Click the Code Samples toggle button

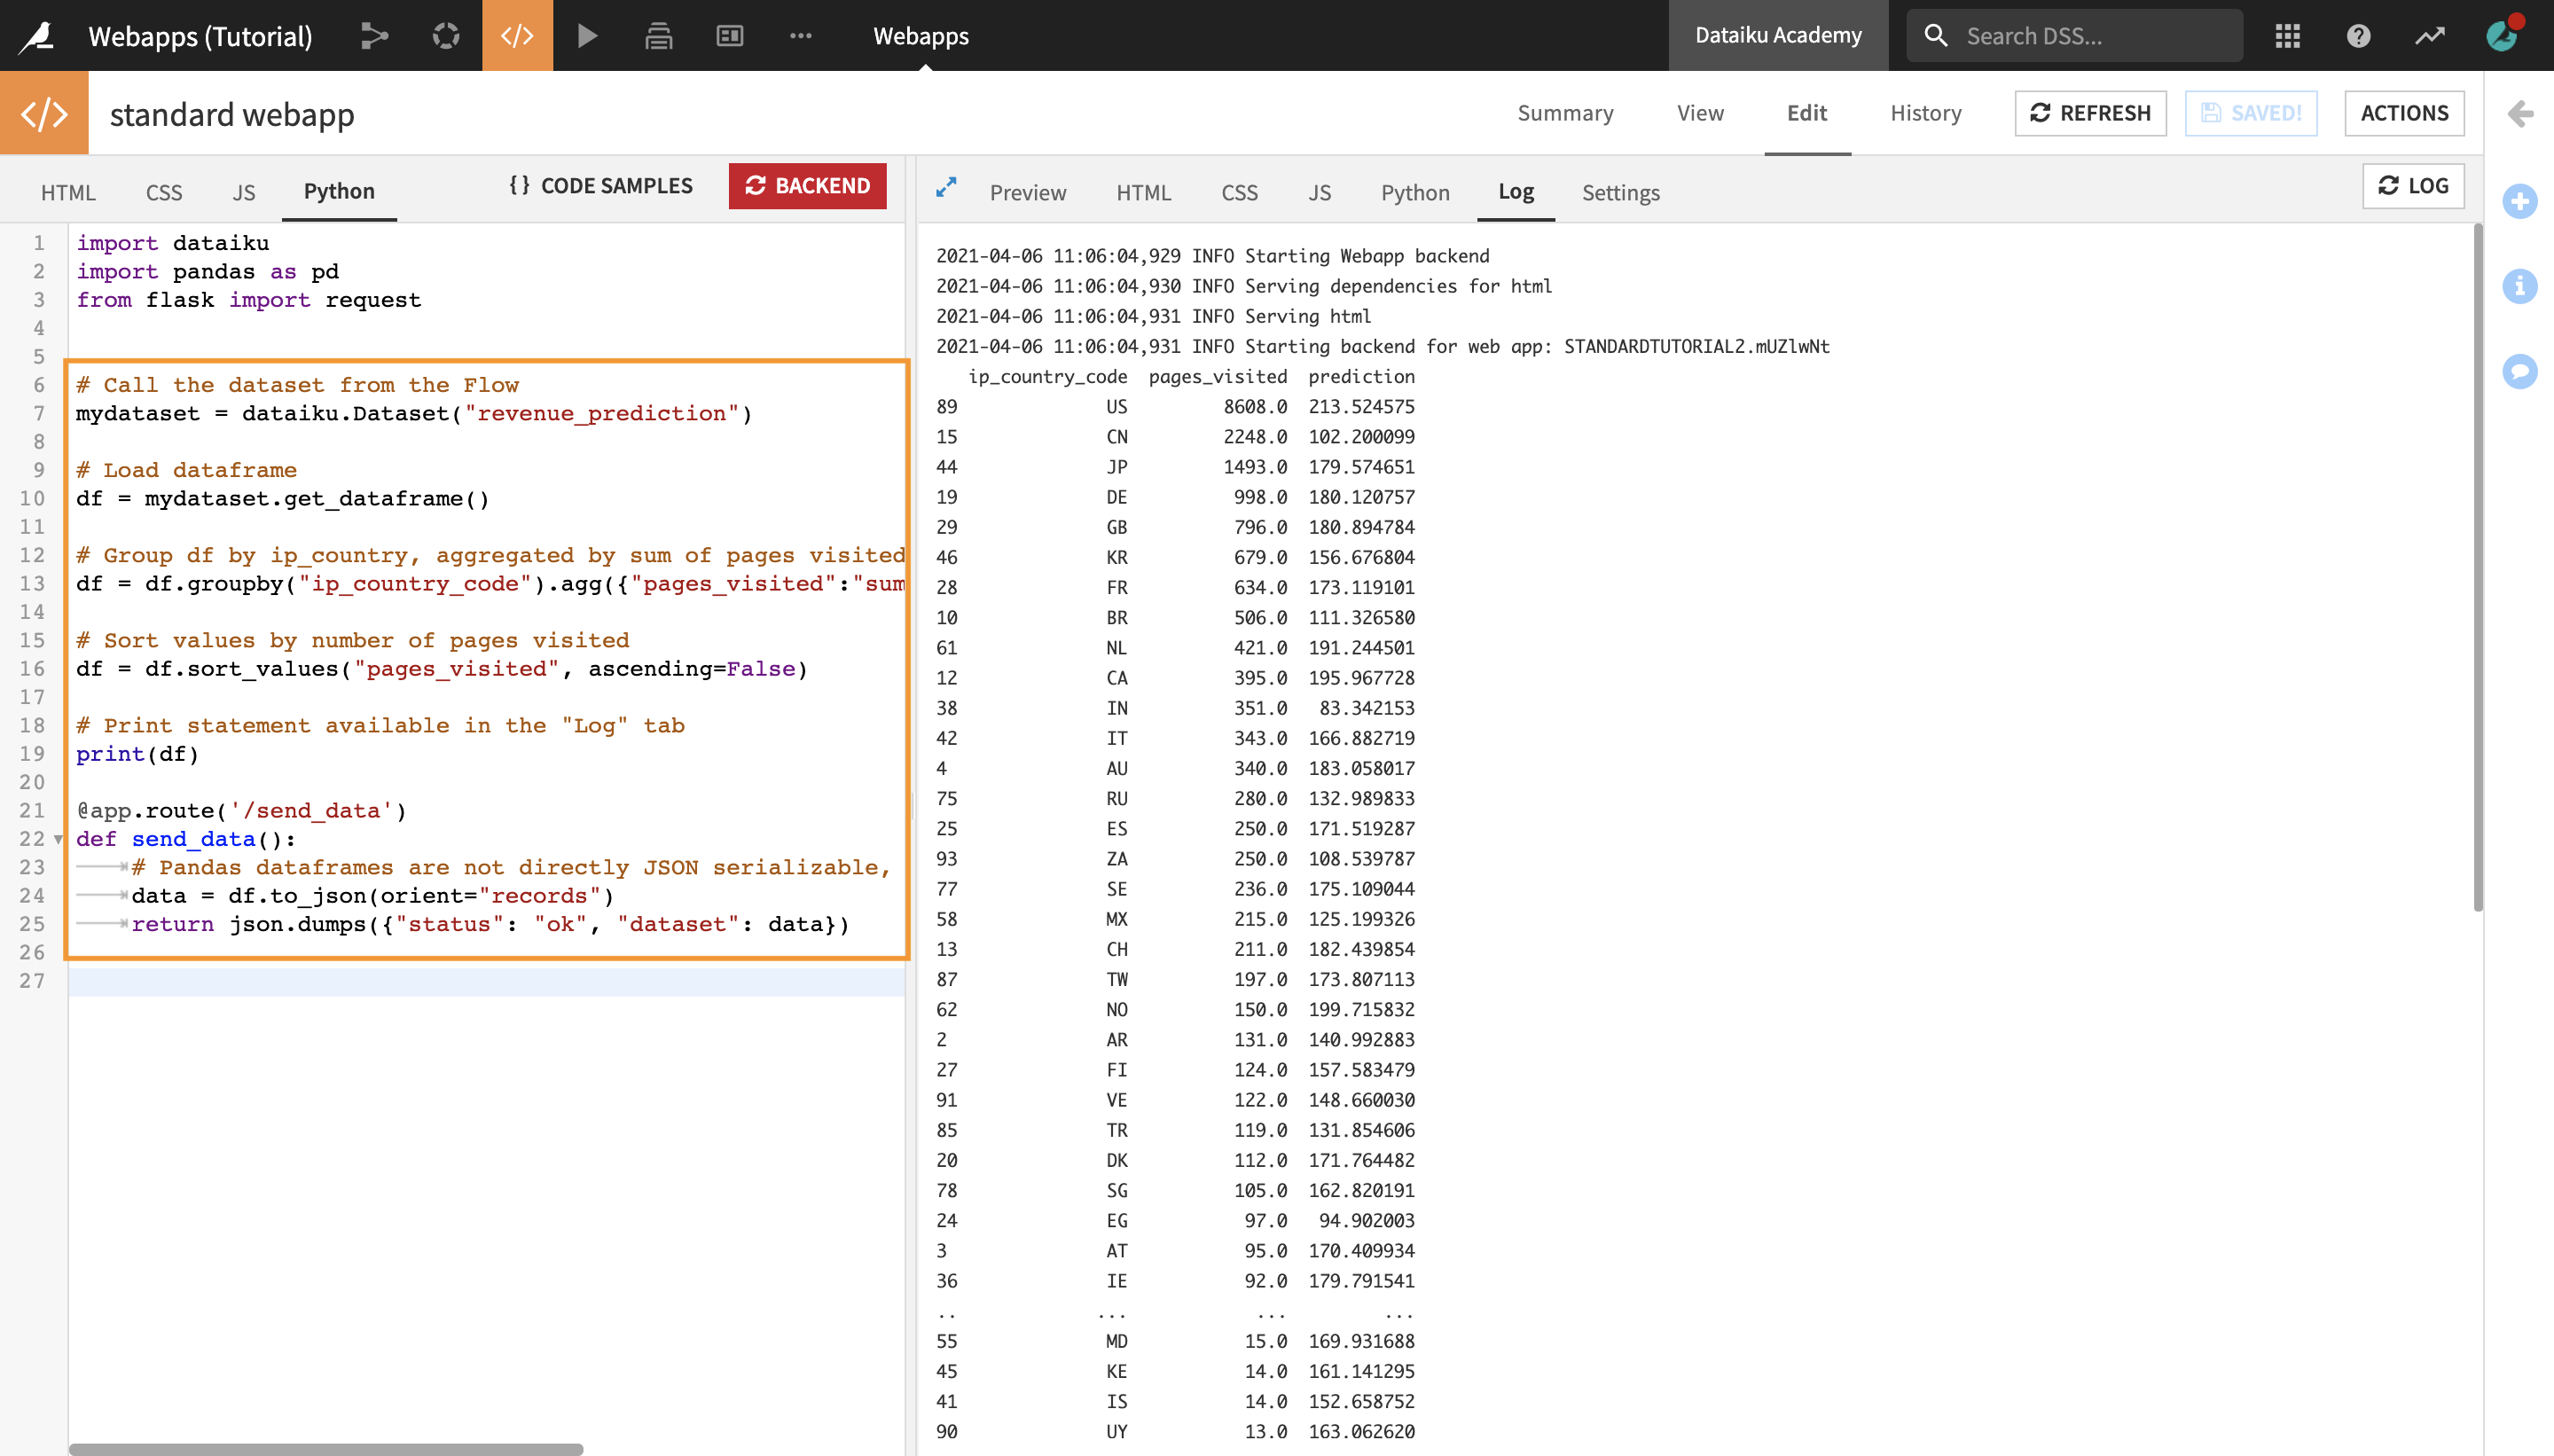pos(603,186)
